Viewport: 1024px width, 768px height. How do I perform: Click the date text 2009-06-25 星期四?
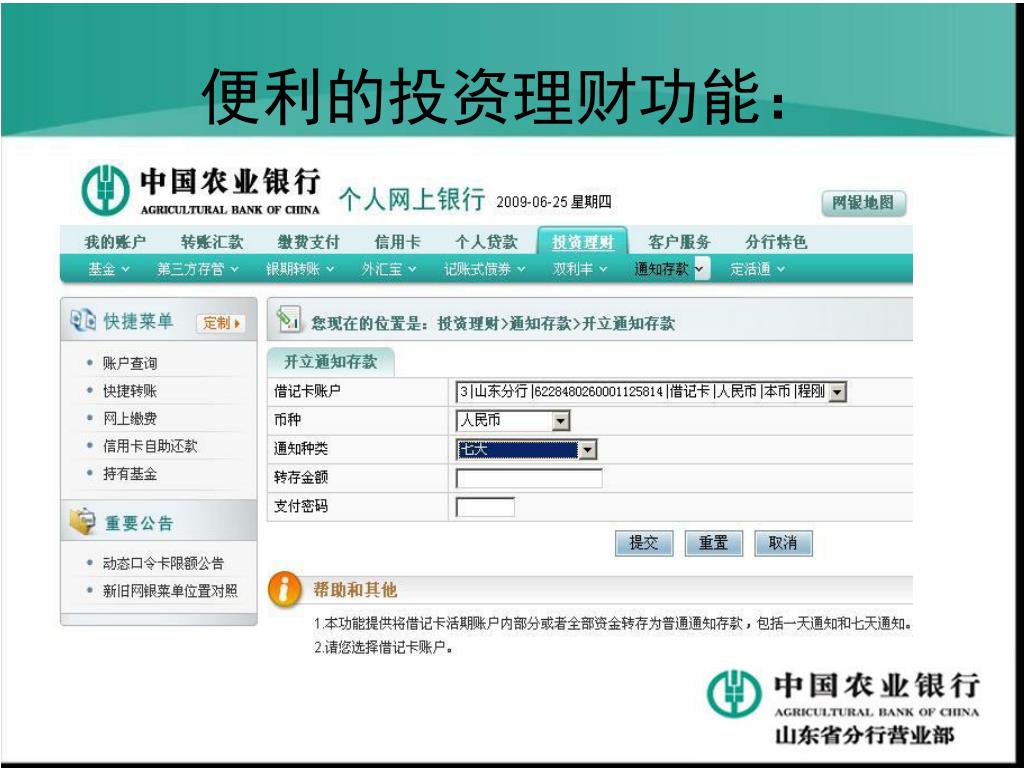[x=554, y=202]
